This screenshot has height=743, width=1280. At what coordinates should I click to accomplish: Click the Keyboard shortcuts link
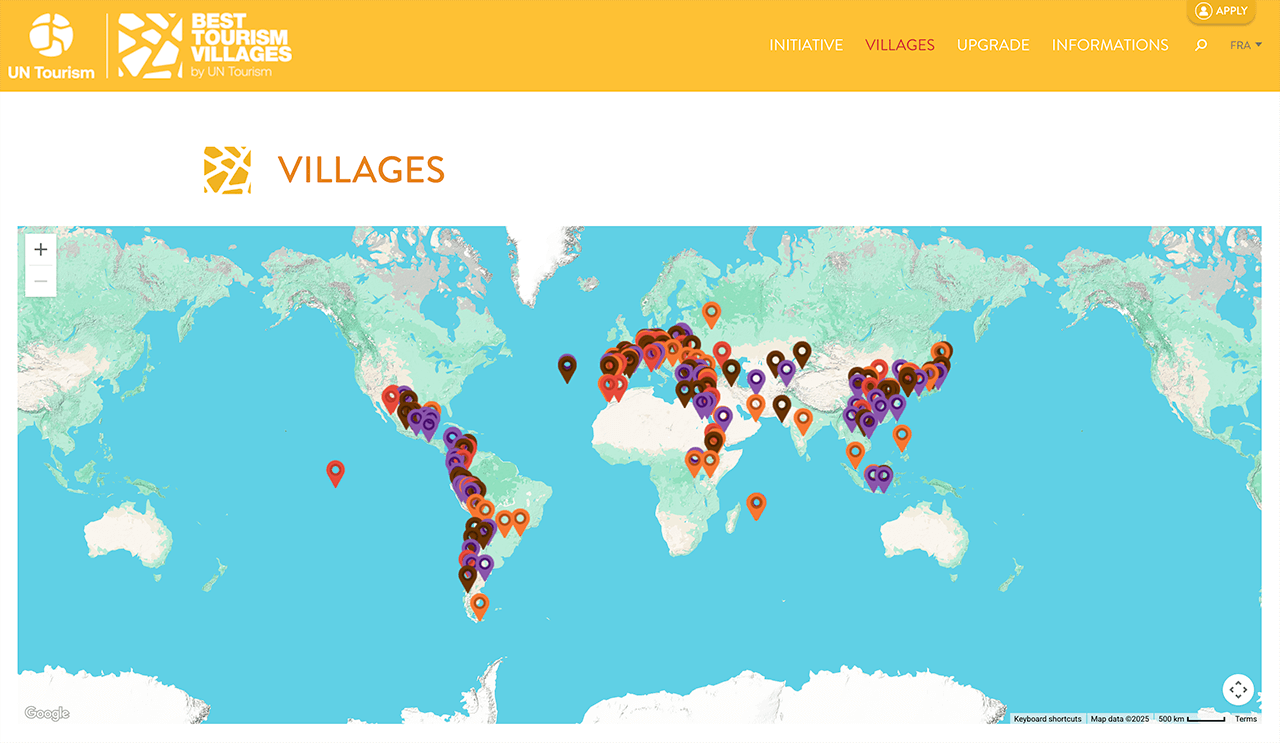tap(1046, 719)
